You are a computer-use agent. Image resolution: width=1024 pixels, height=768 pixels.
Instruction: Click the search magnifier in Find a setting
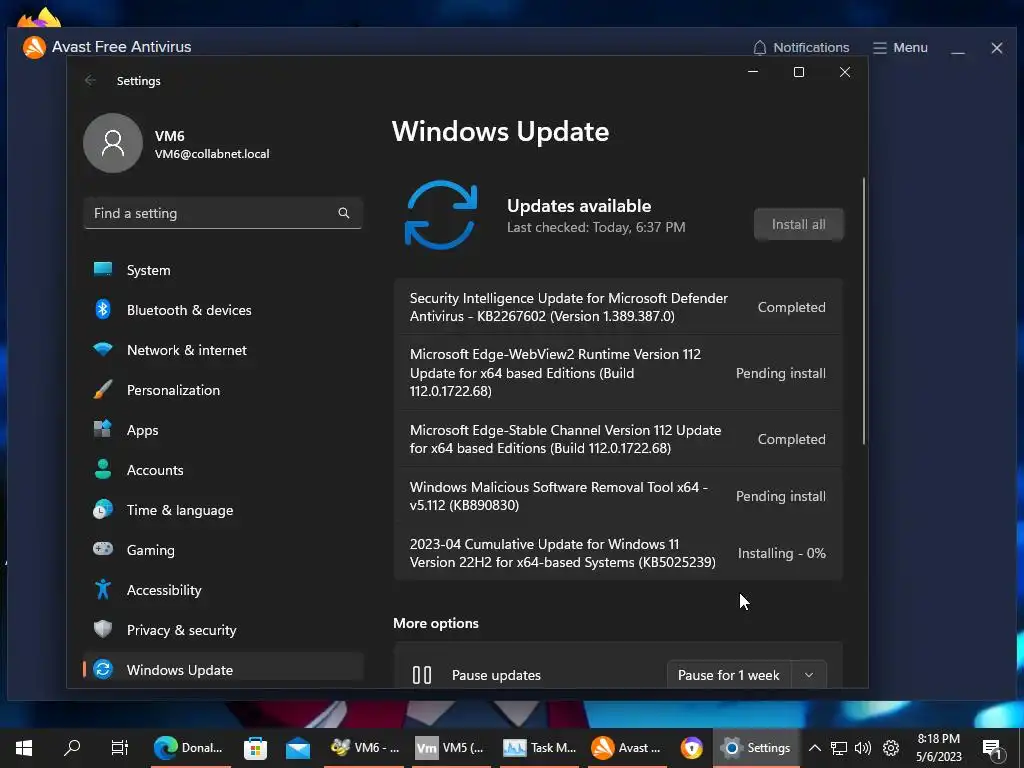click(344, 213)
